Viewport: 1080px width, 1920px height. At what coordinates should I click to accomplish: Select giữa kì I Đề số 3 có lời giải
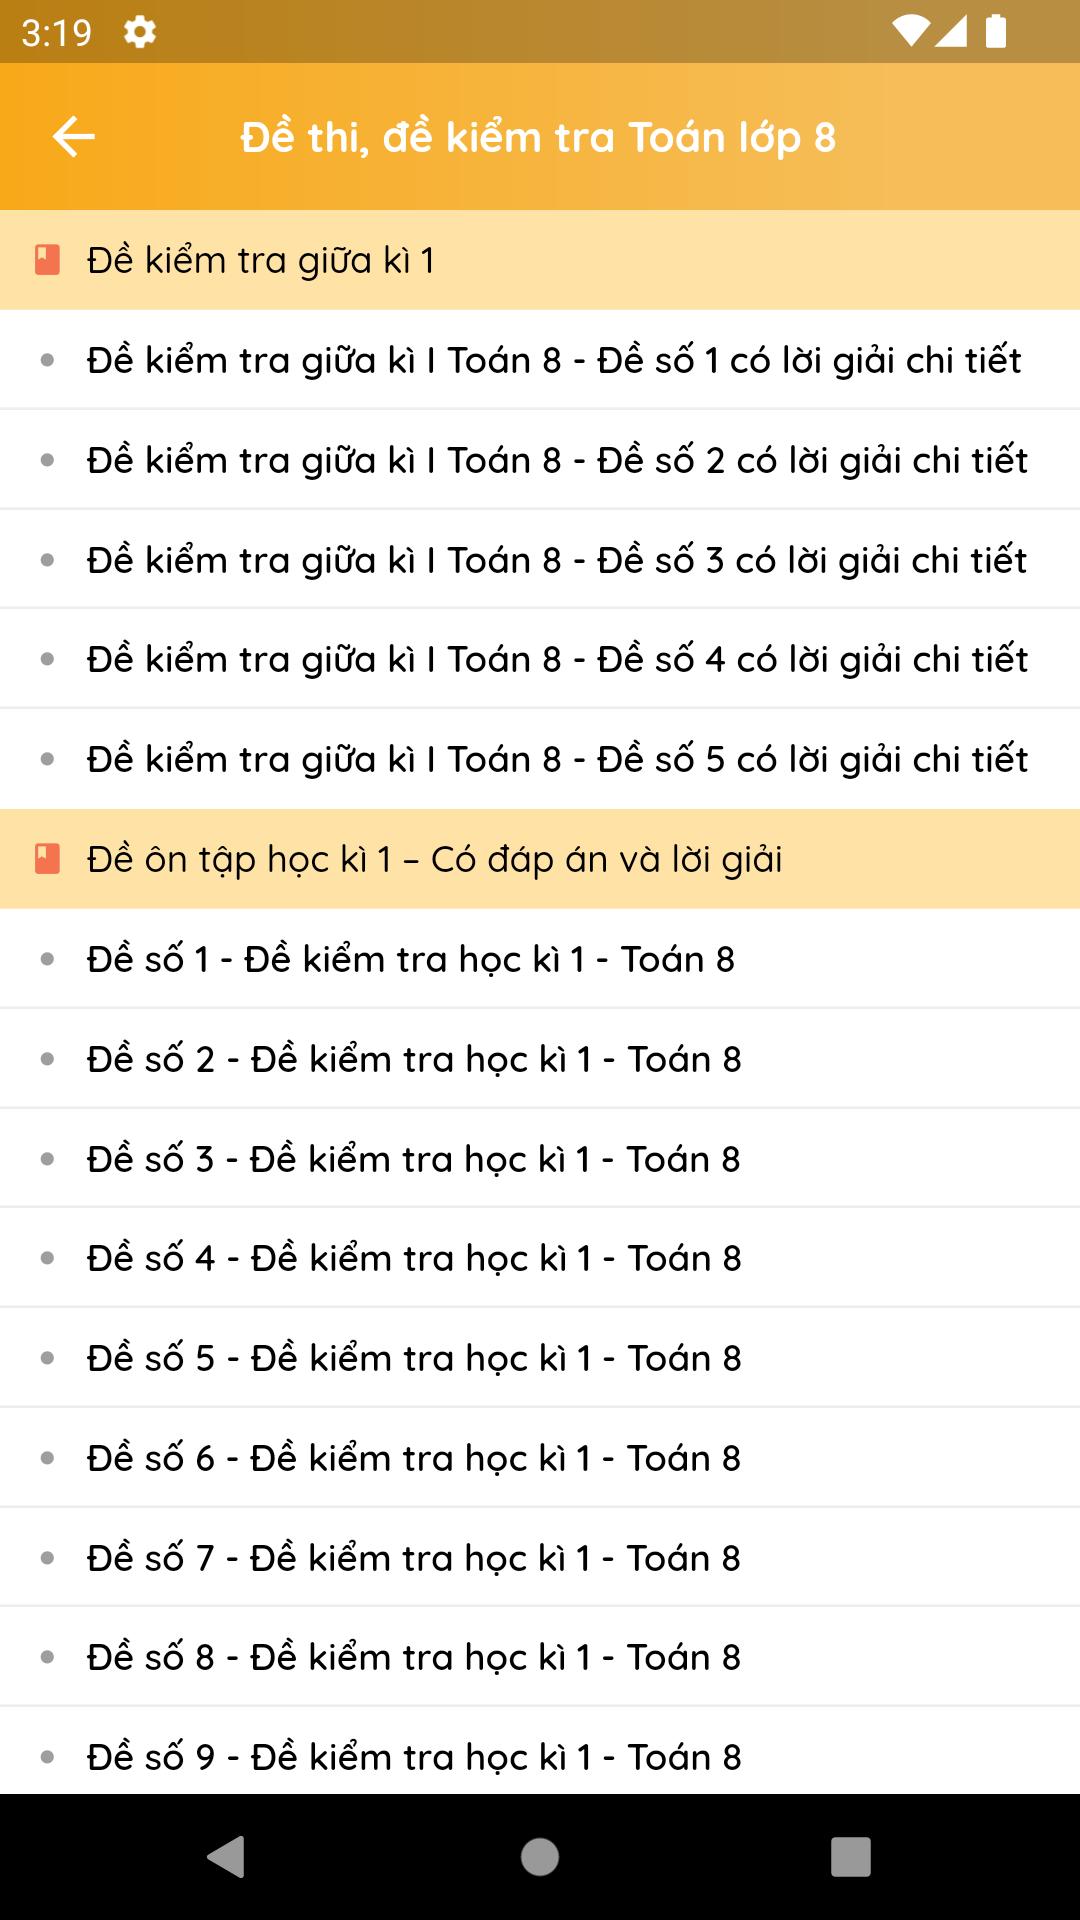click(x=556, y=560)
